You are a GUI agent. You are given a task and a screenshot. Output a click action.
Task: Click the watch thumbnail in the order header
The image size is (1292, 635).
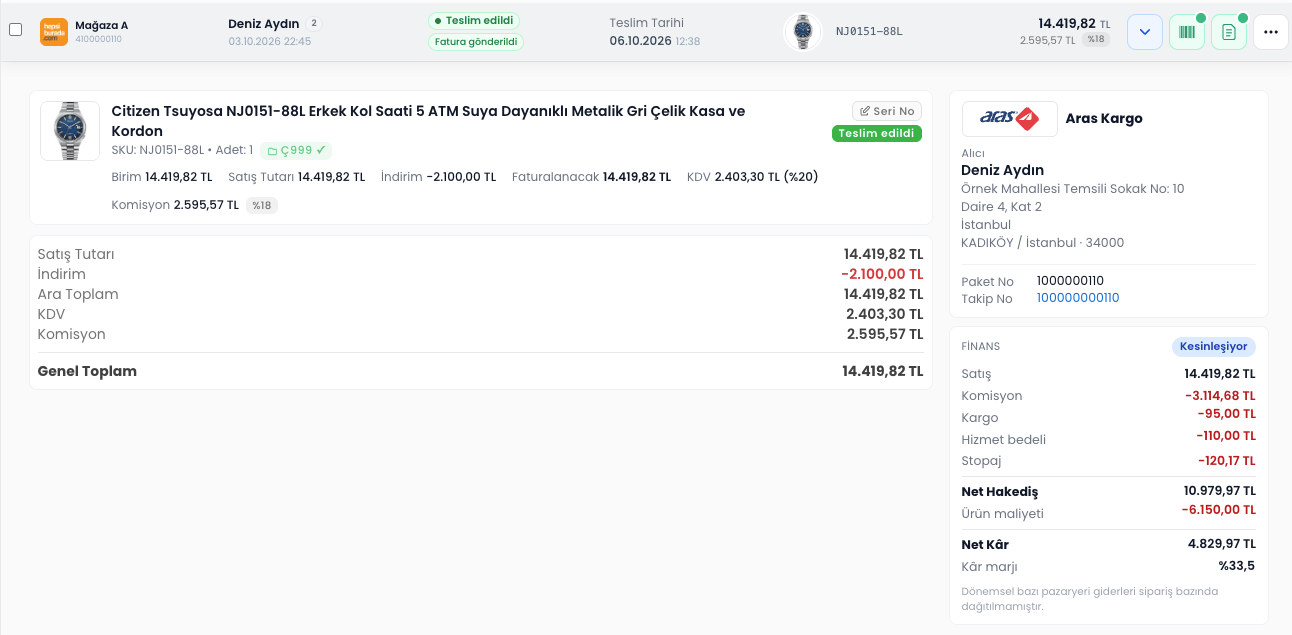point(802,32)
